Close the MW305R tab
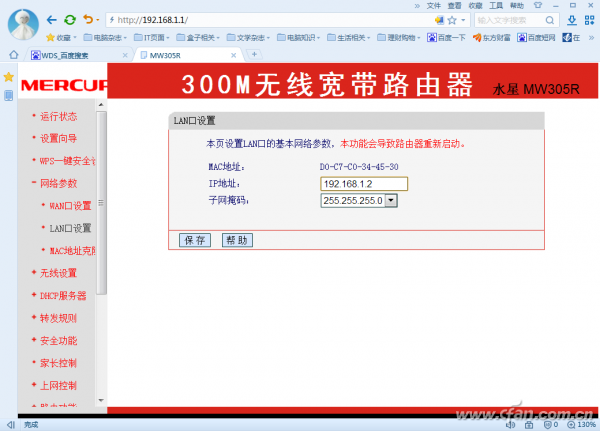This screenshot has height=431, width=600. point(233,56)
